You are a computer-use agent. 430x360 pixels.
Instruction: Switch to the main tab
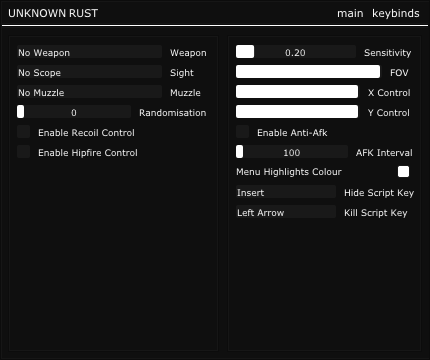click(350, 13)
